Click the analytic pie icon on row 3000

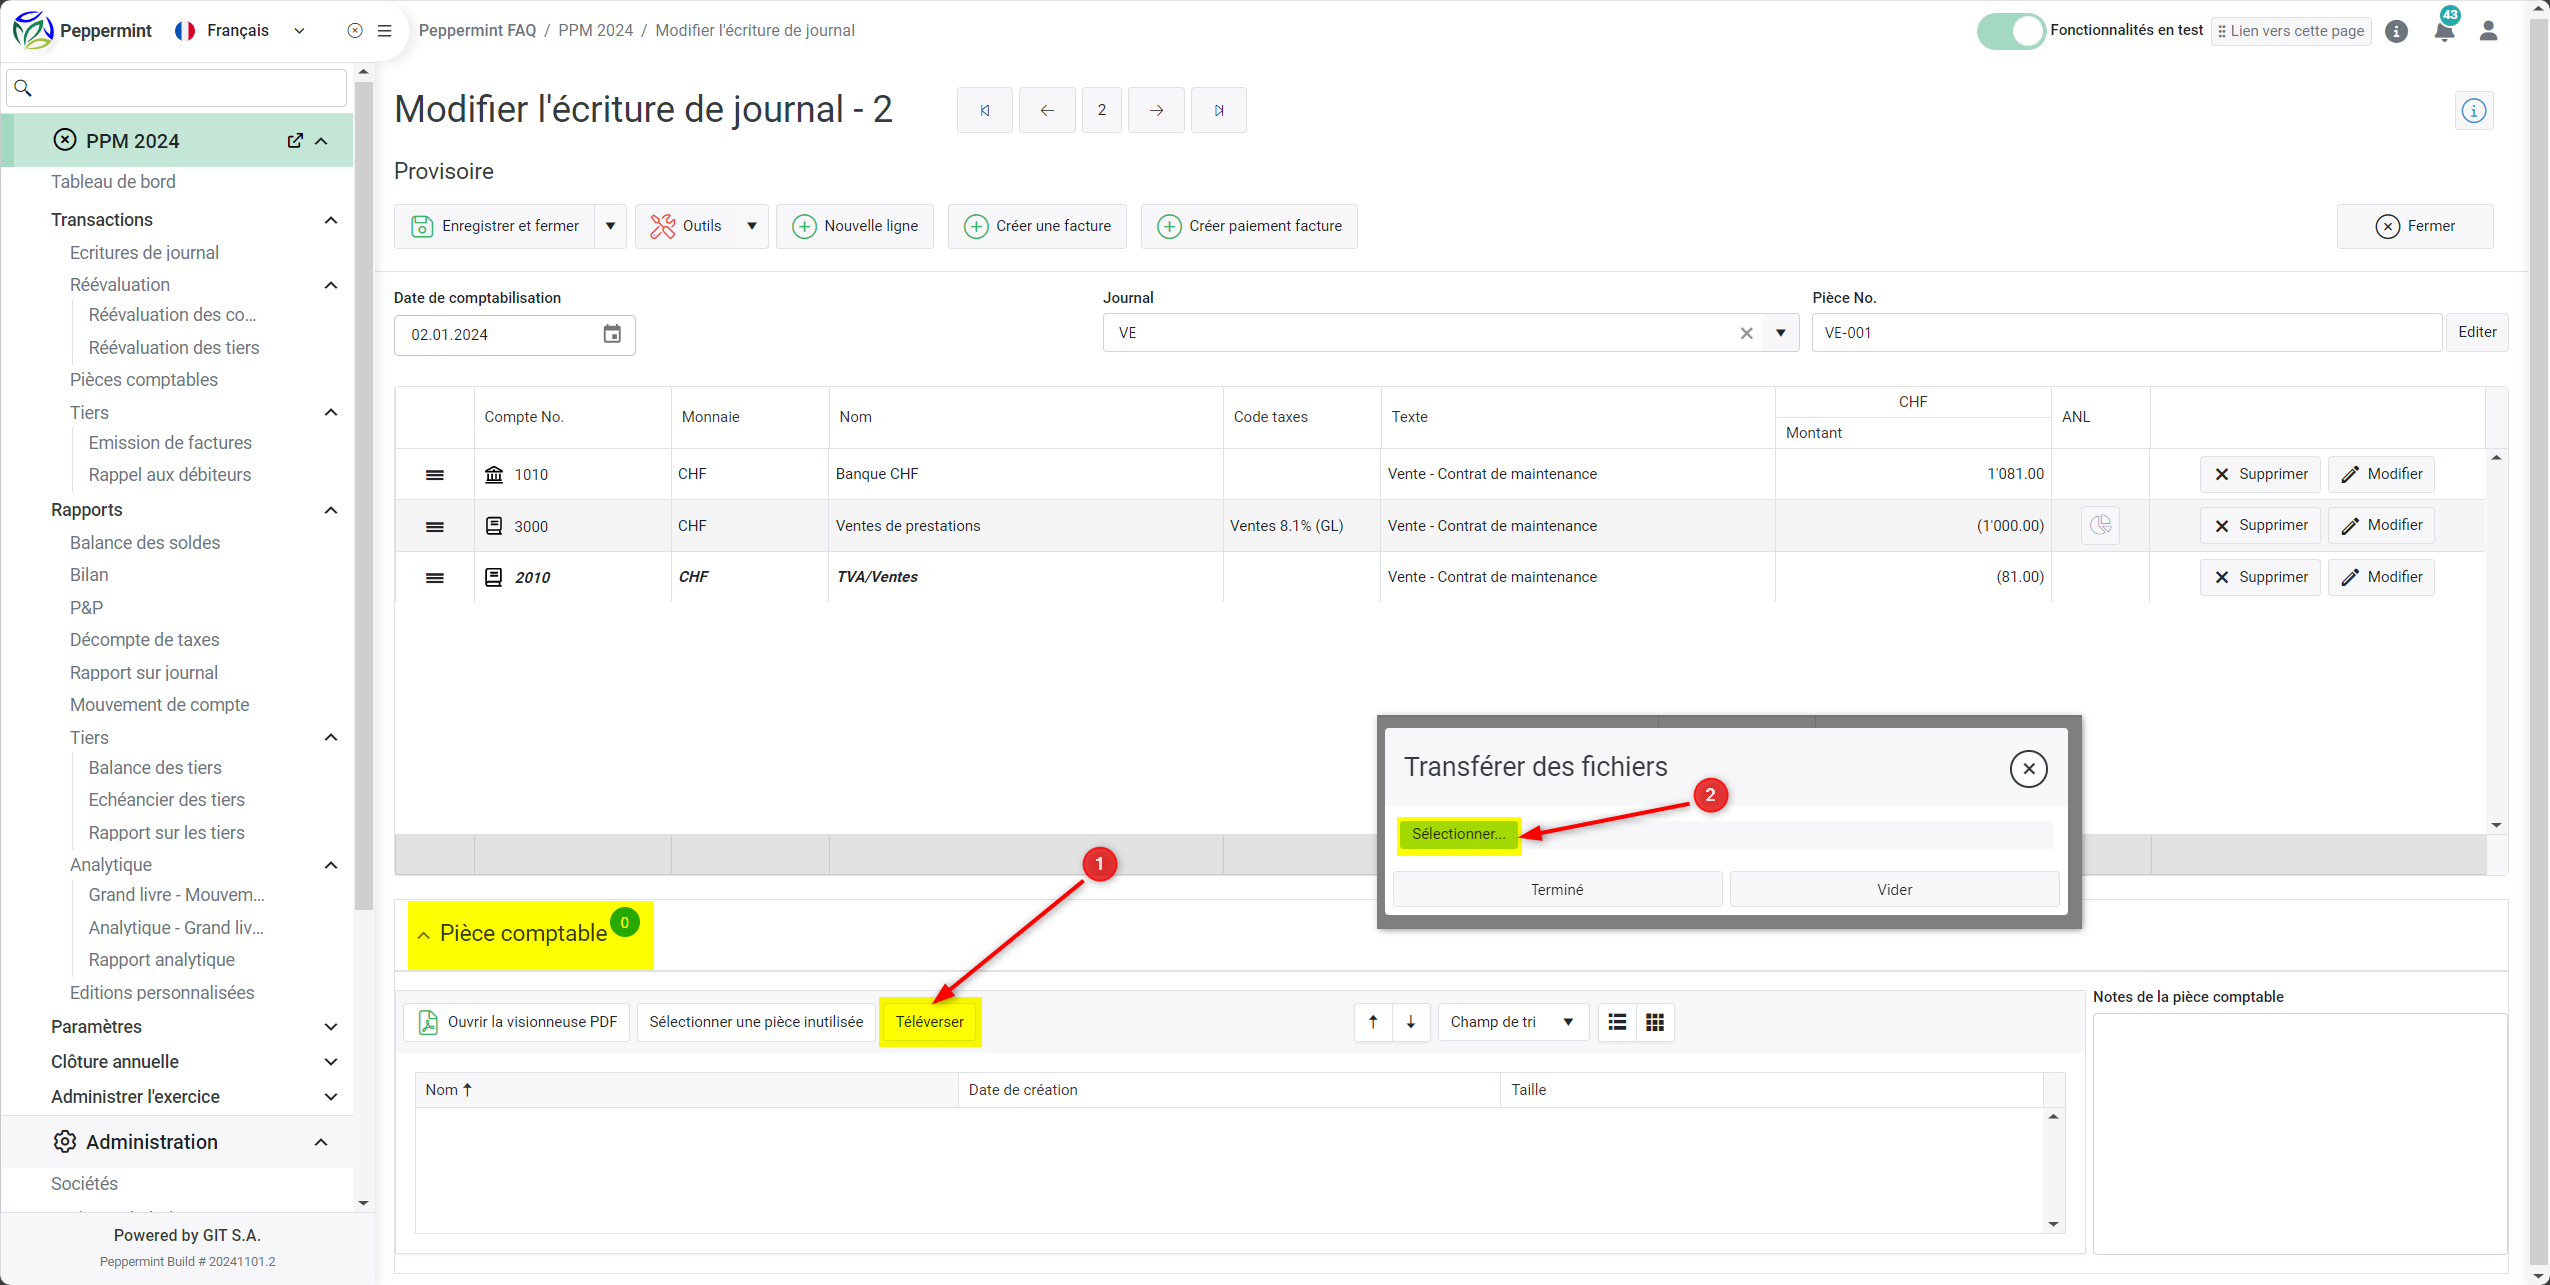pos(2100,525)
